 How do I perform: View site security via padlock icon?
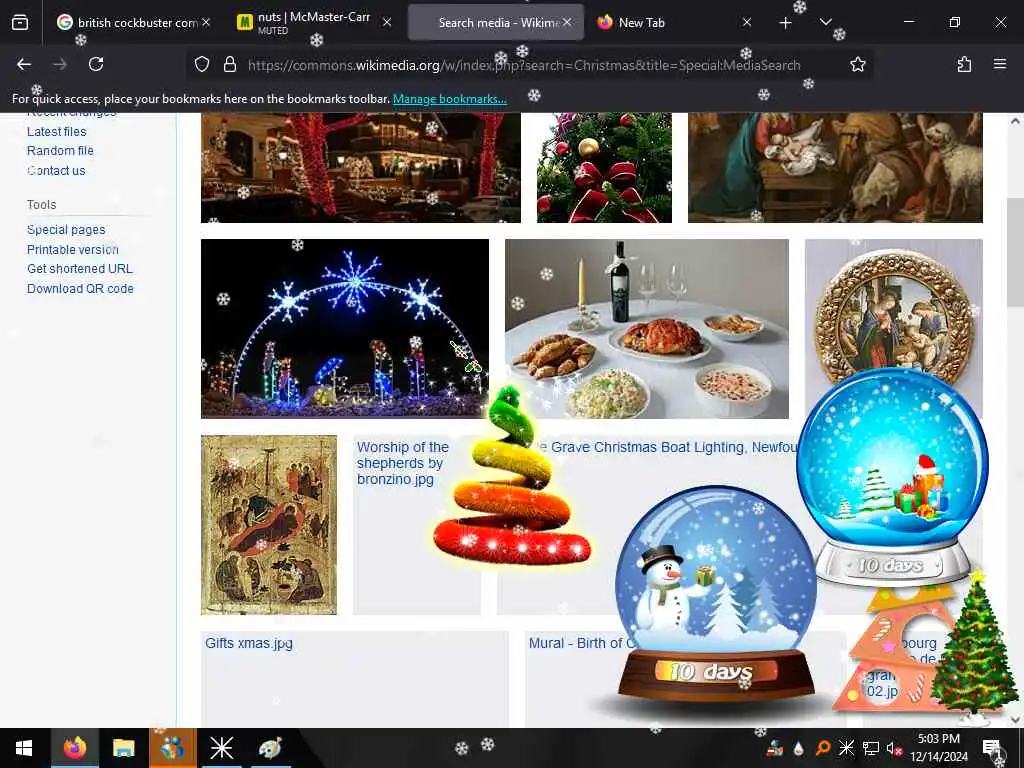point(229,65)
